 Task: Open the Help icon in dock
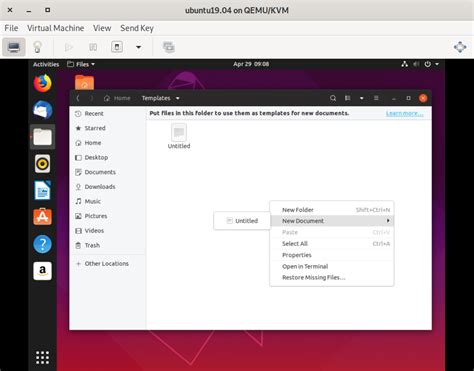click(43, 244)
